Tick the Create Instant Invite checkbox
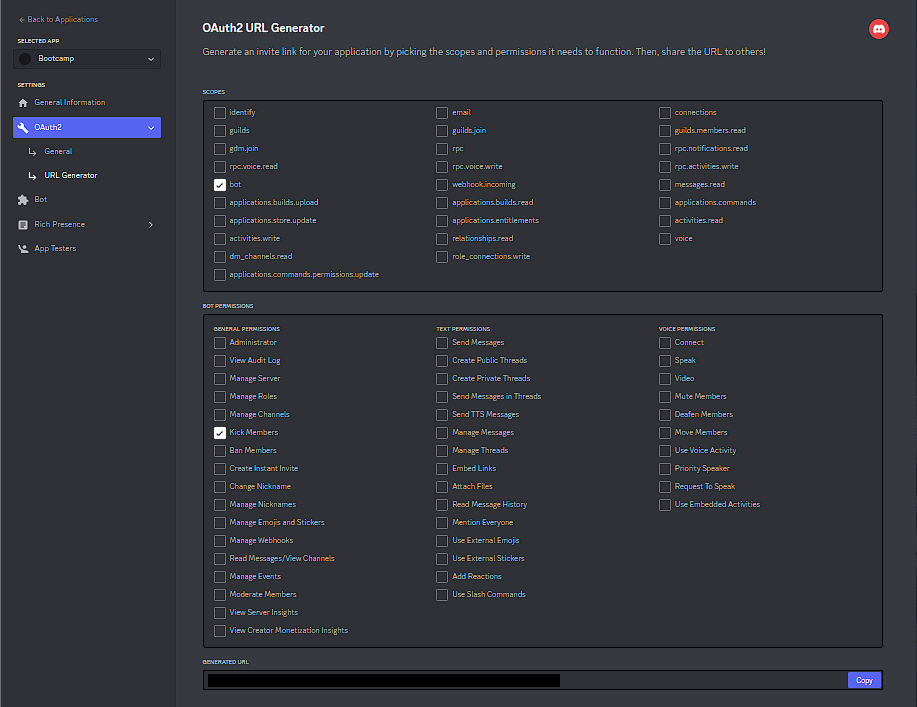The width and height of the screenshot is (917, 707). coord(220,469)
